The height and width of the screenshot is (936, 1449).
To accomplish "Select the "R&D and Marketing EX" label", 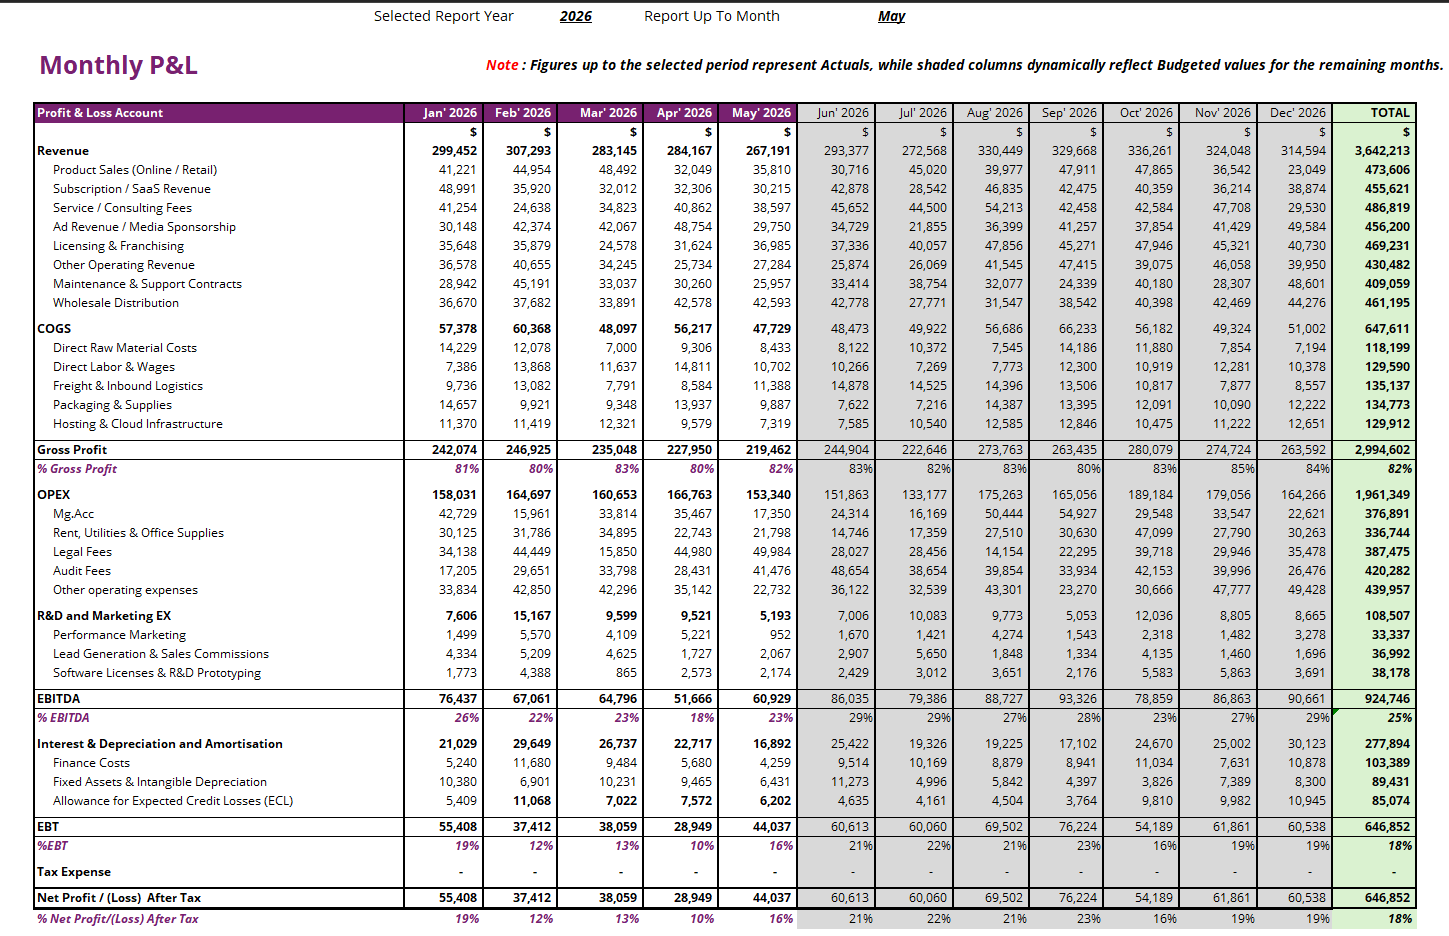I will coord(104,616).
